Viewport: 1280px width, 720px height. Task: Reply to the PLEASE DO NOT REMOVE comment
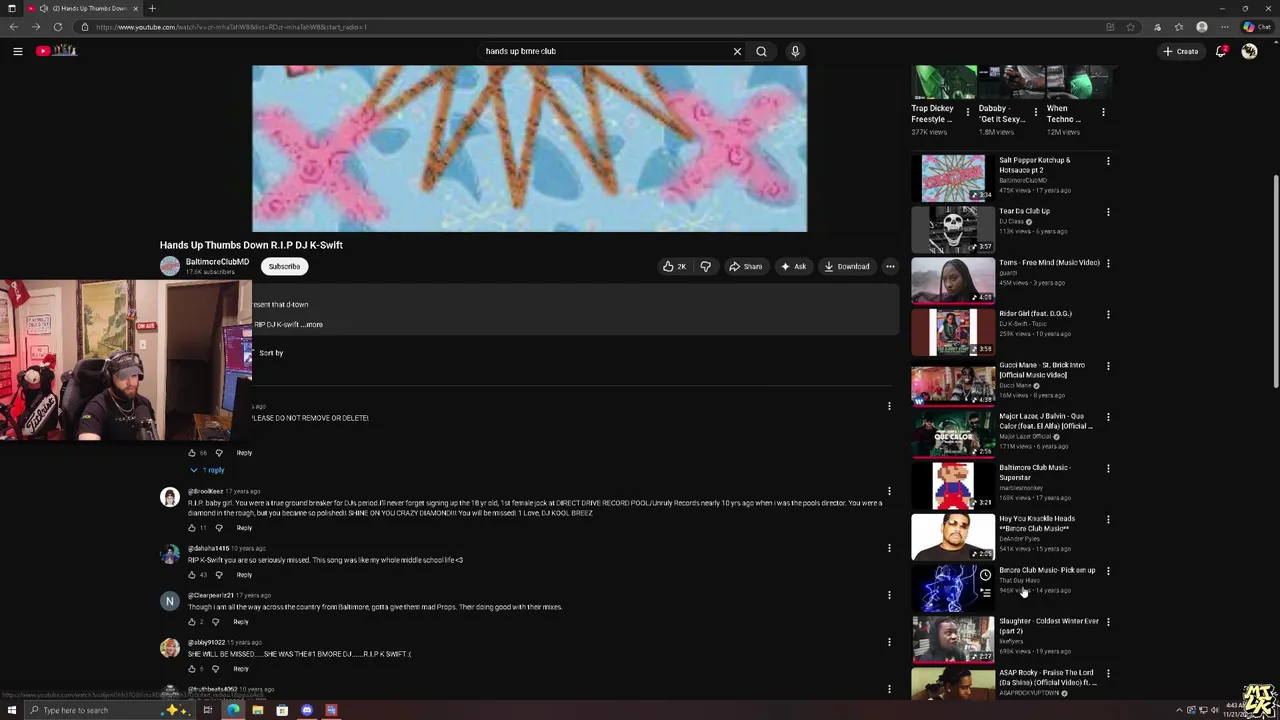click(x=244, y=453)
